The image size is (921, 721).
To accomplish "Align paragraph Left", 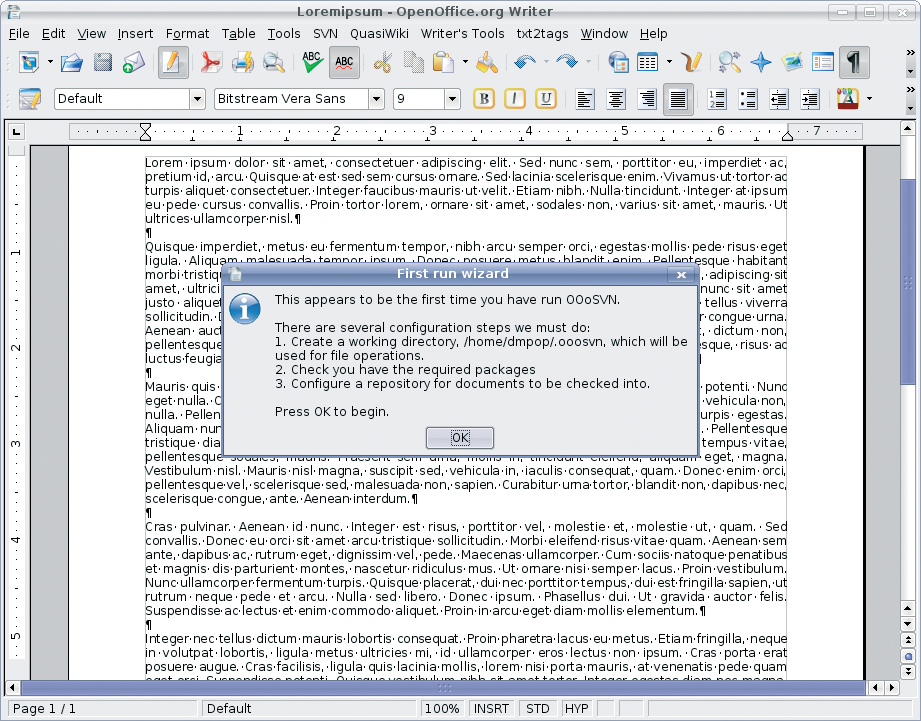I will coord(584,99).
